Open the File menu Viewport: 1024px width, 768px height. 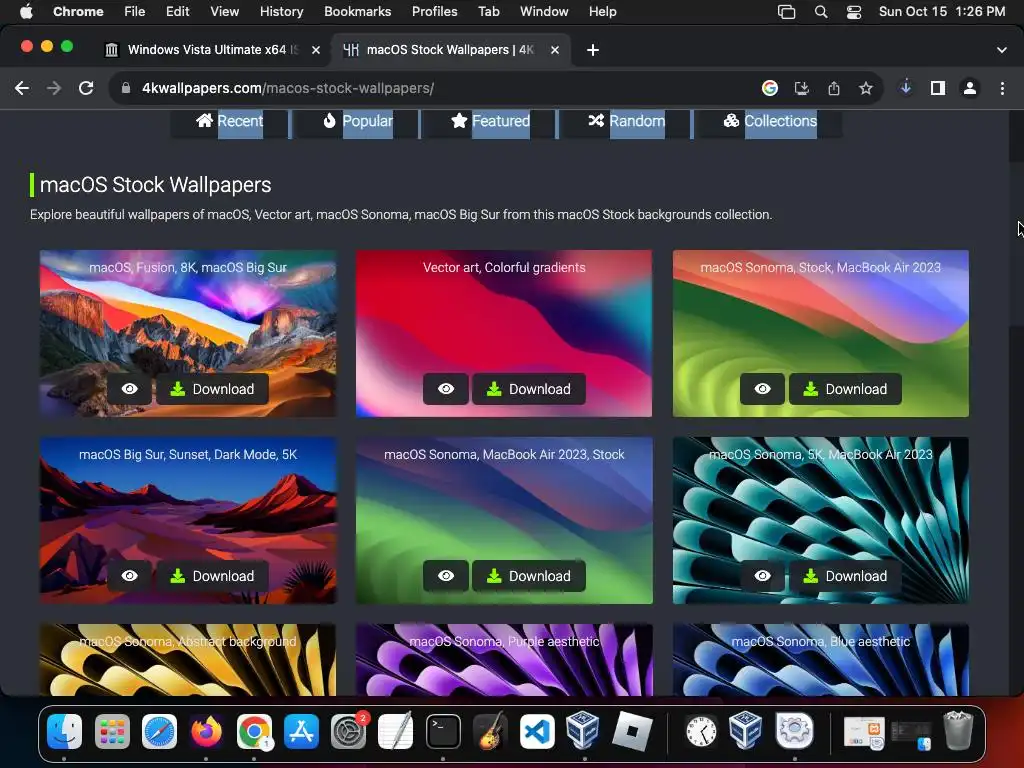135,12
